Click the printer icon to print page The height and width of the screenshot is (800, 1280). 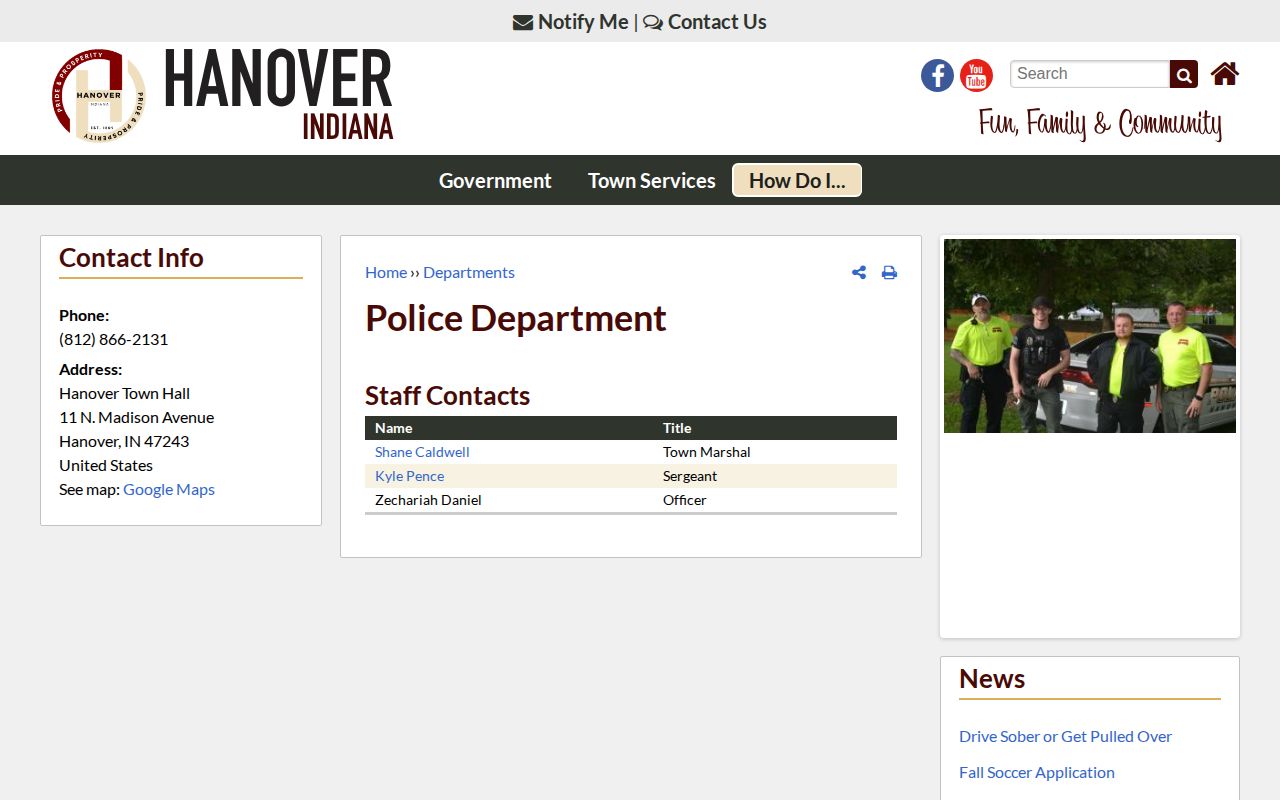pyautogui.click(x=889, y=272)
